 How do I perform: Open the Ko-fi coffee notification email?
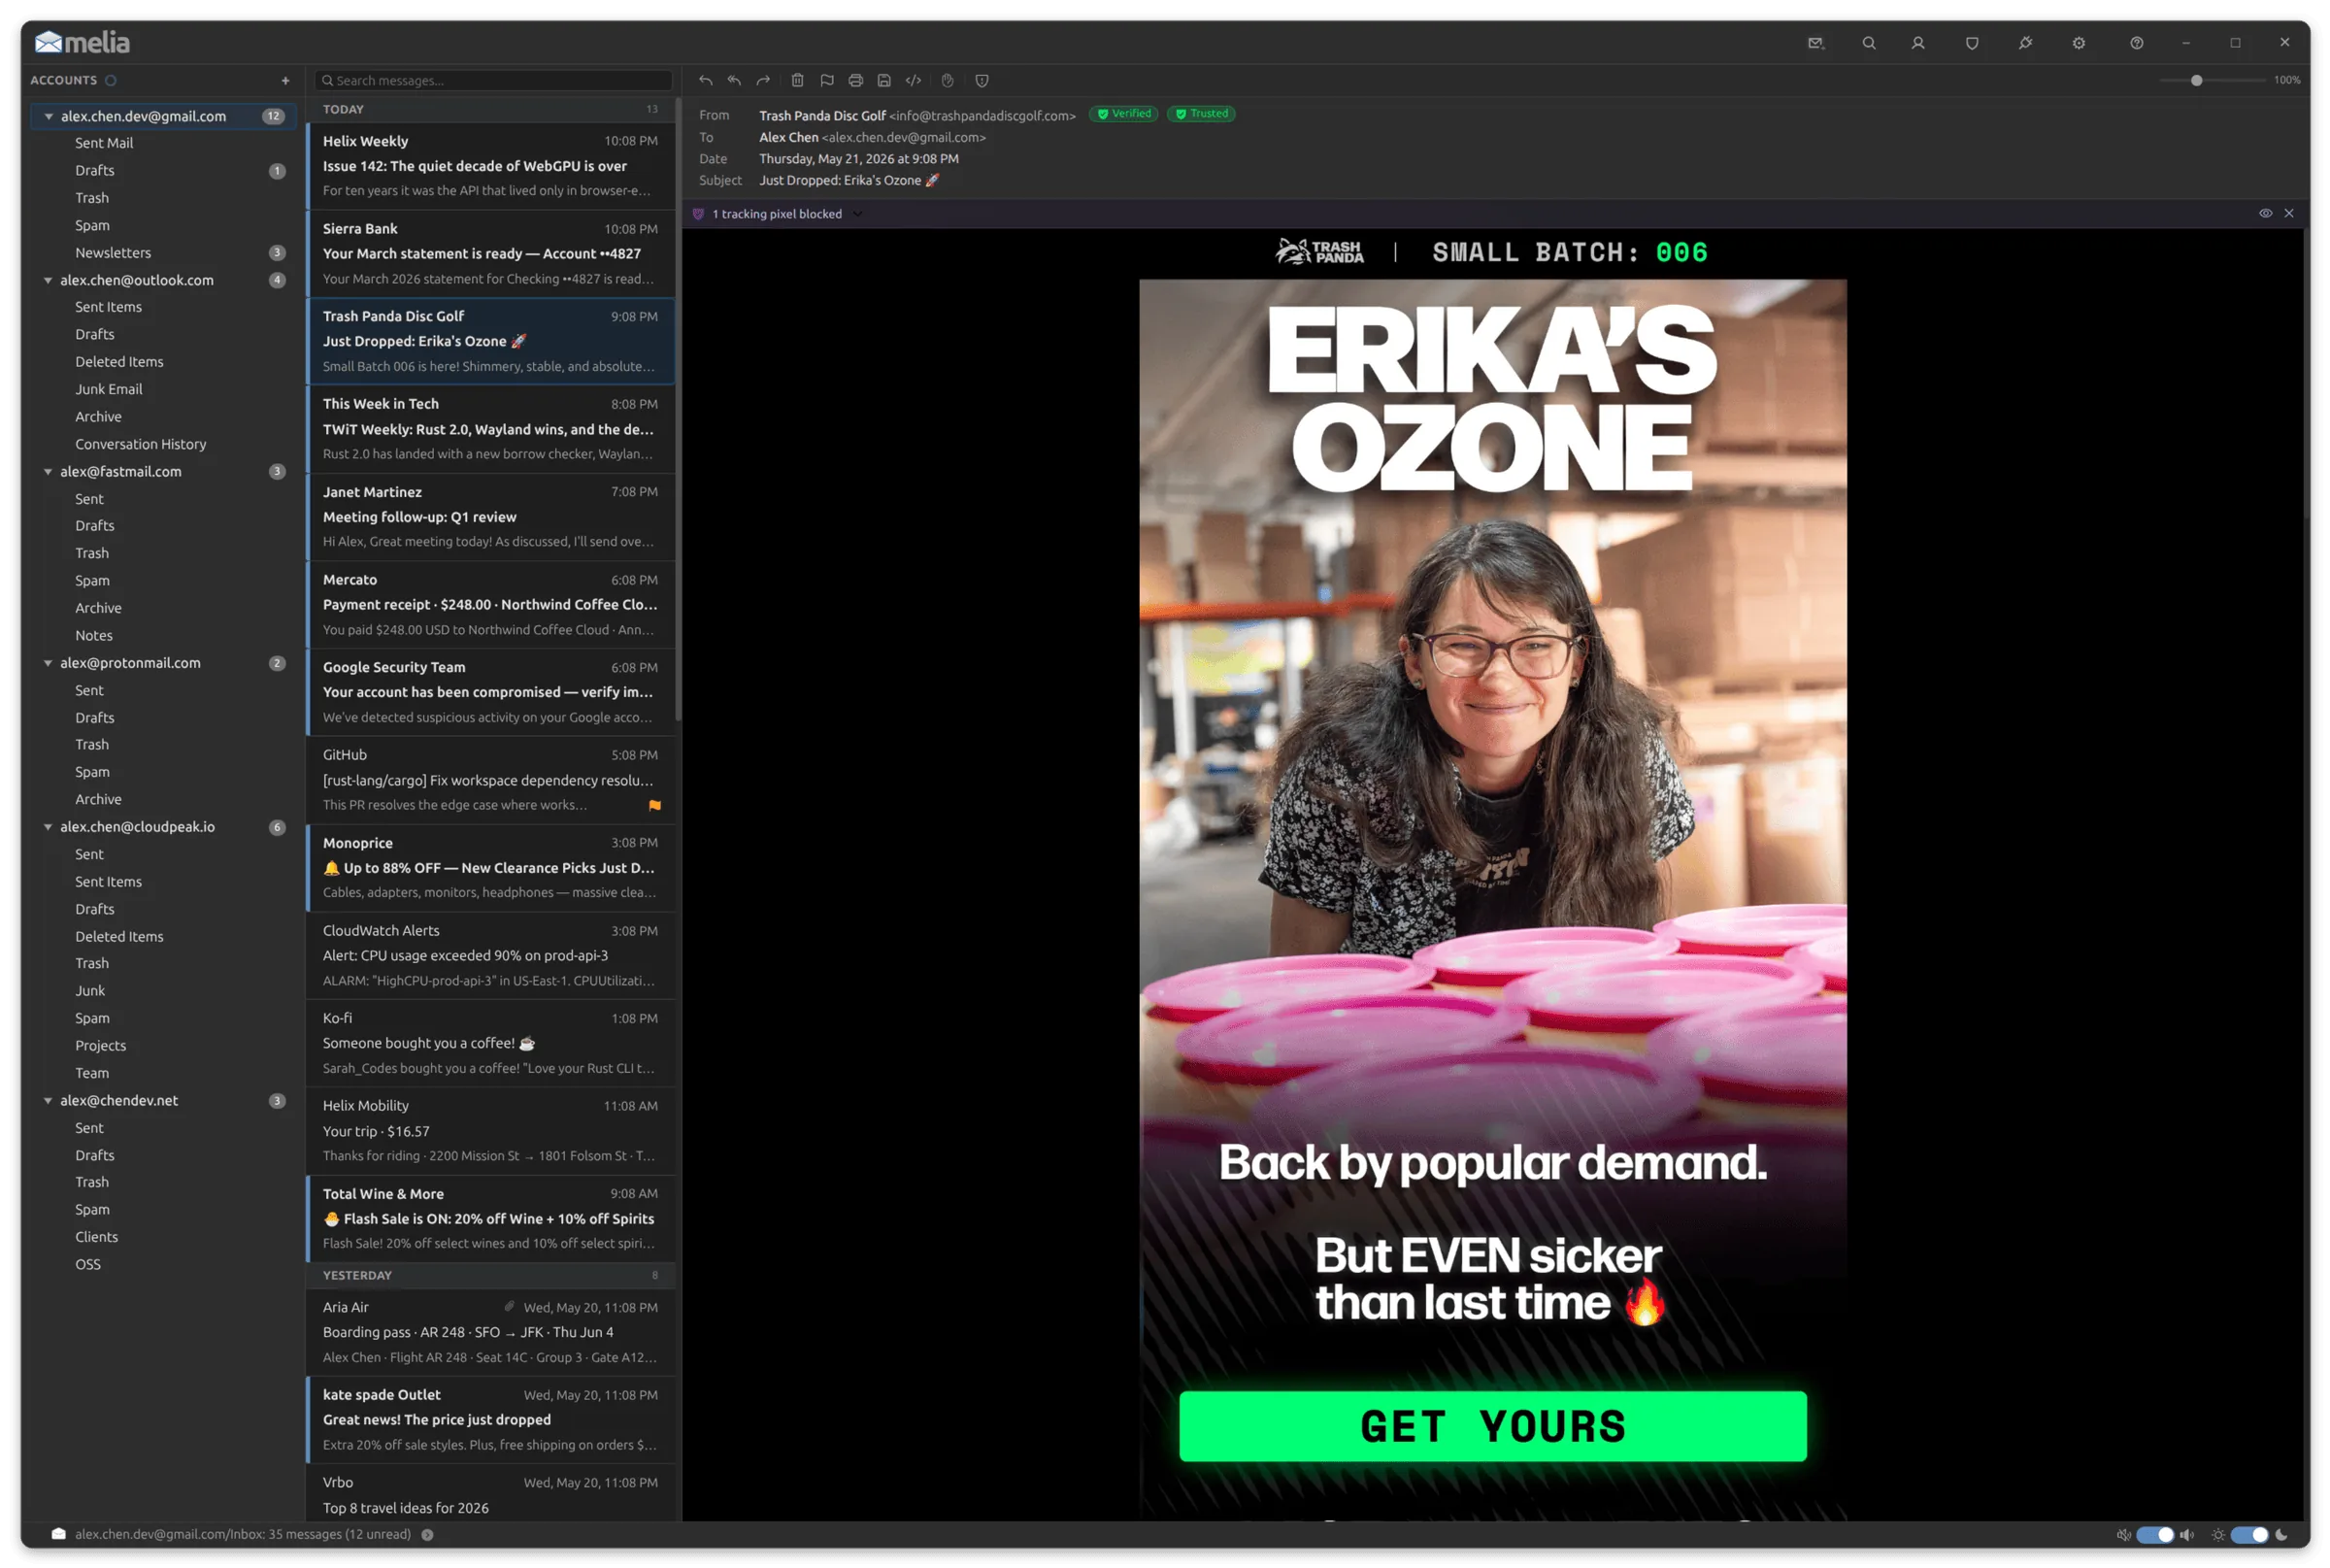(x=490, y=1043)
